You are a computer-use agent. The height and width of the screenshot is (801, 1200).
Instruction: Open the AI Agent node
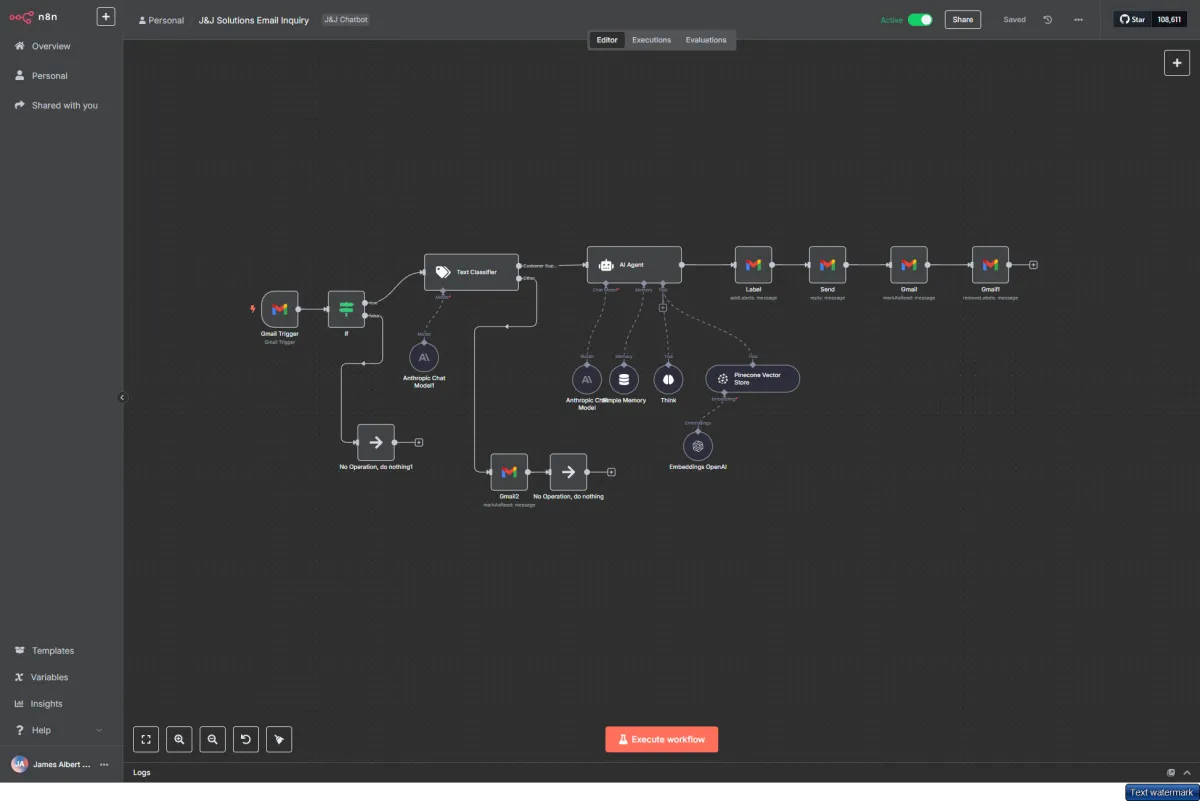click(633, 265)
